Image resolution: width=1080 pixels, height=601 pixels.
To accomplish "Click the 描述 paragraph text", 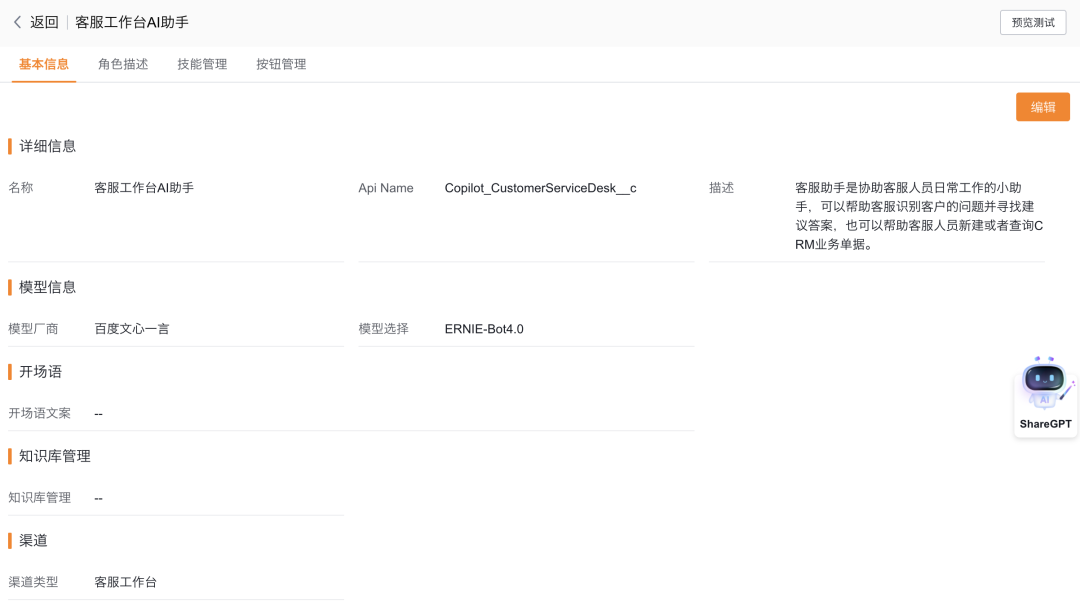I will click(918, 216).
